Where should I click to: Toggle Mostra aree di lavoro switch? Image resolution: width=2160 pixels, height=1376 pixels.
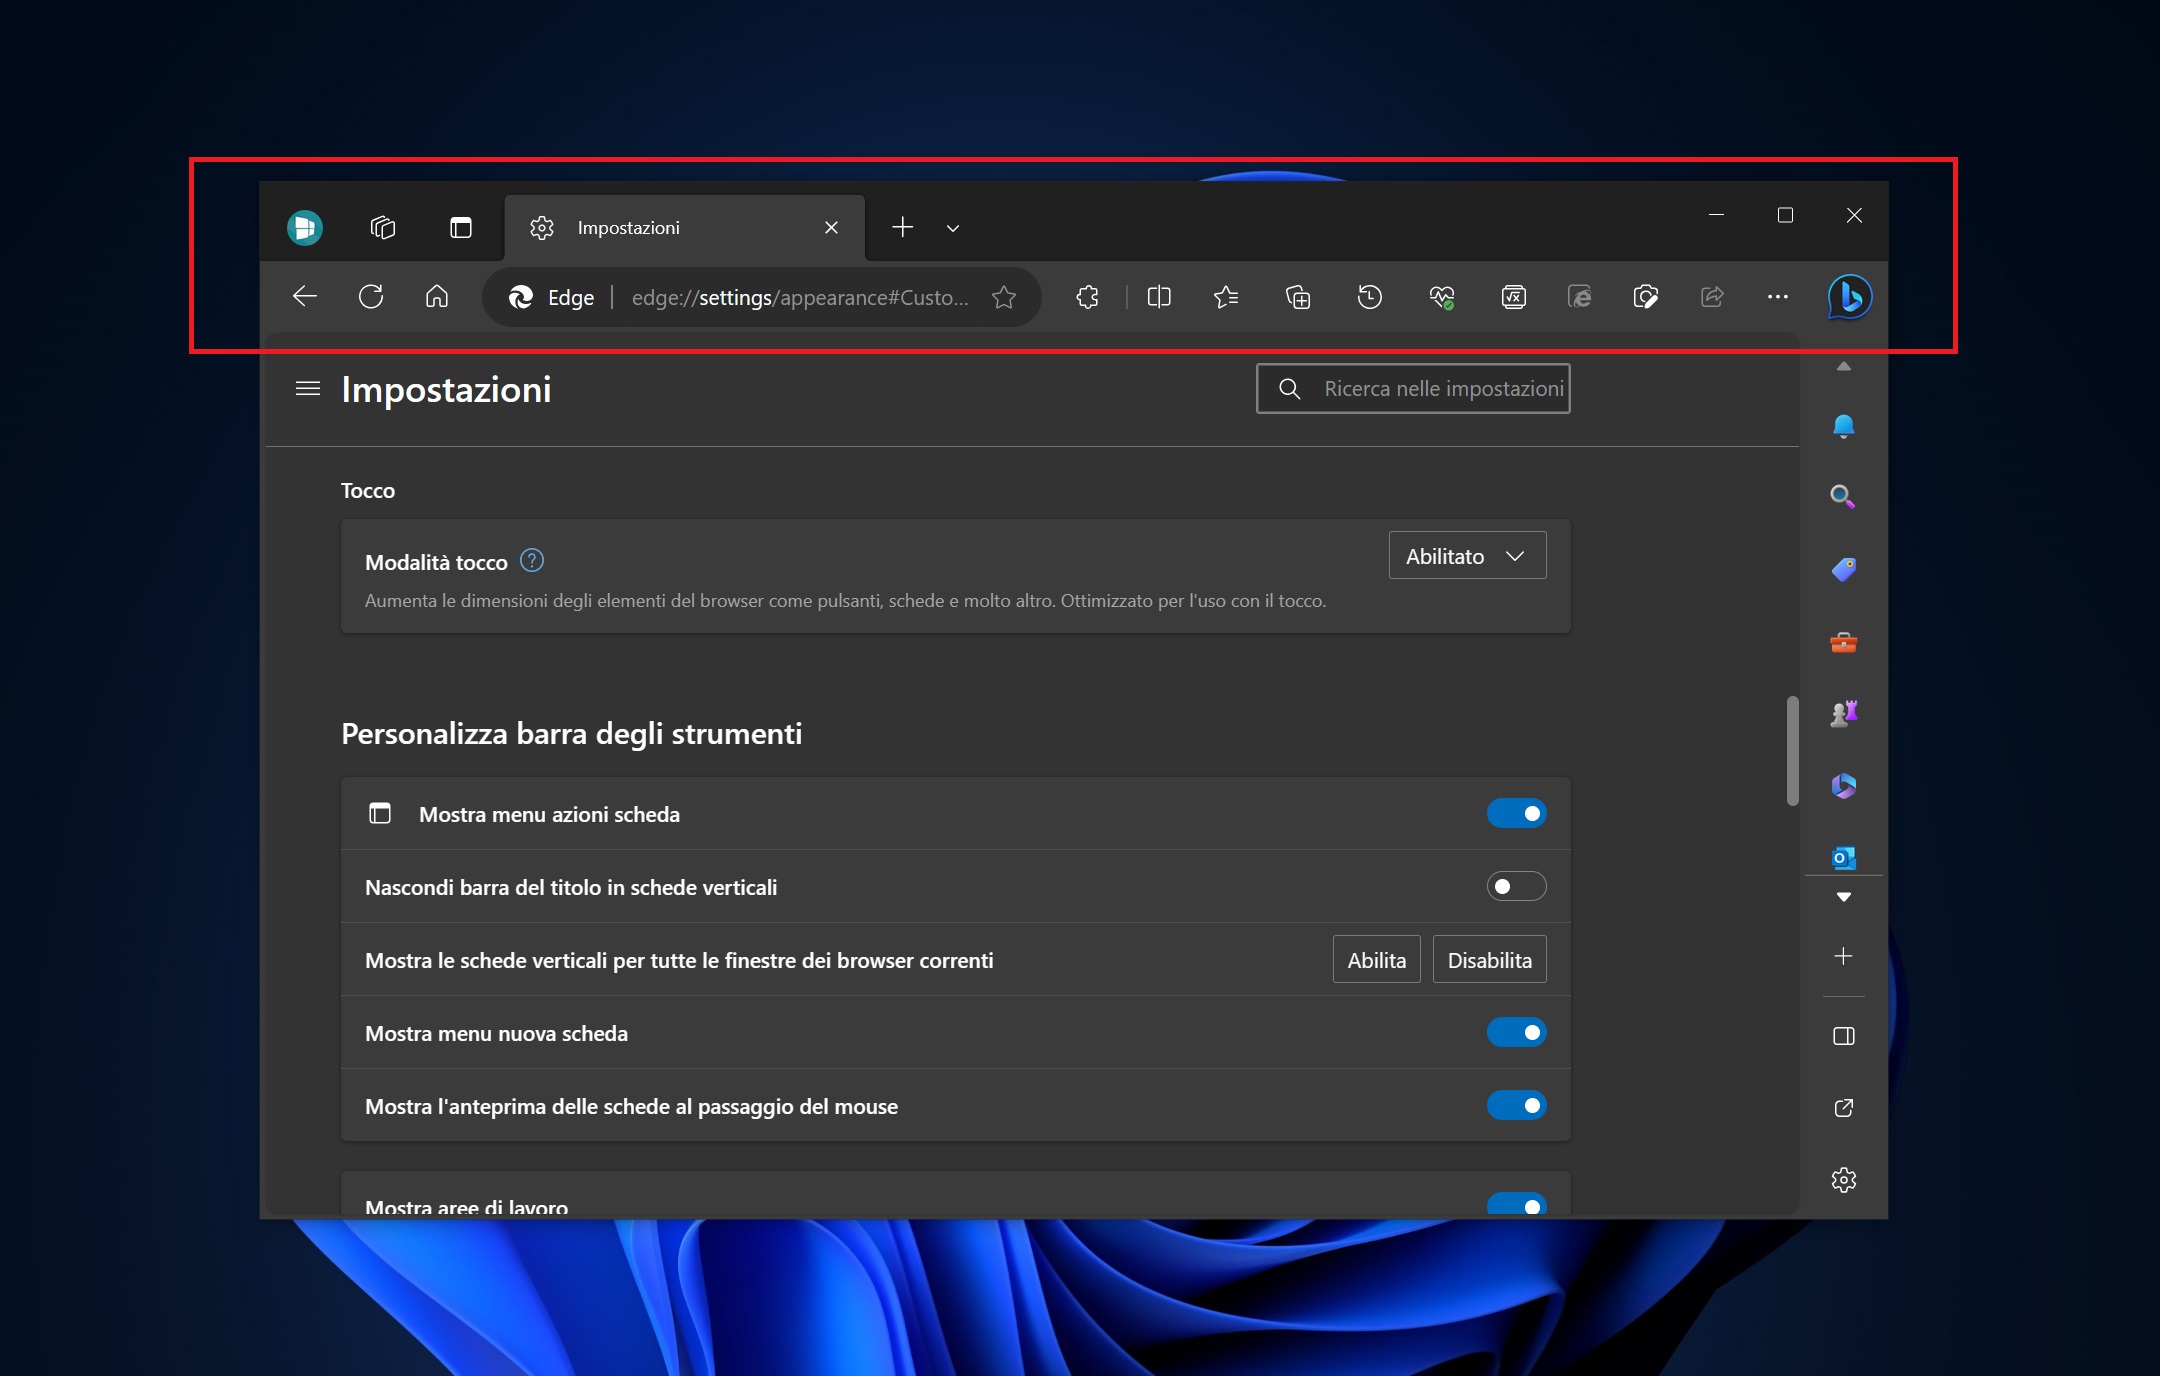coord(1516,1204)
